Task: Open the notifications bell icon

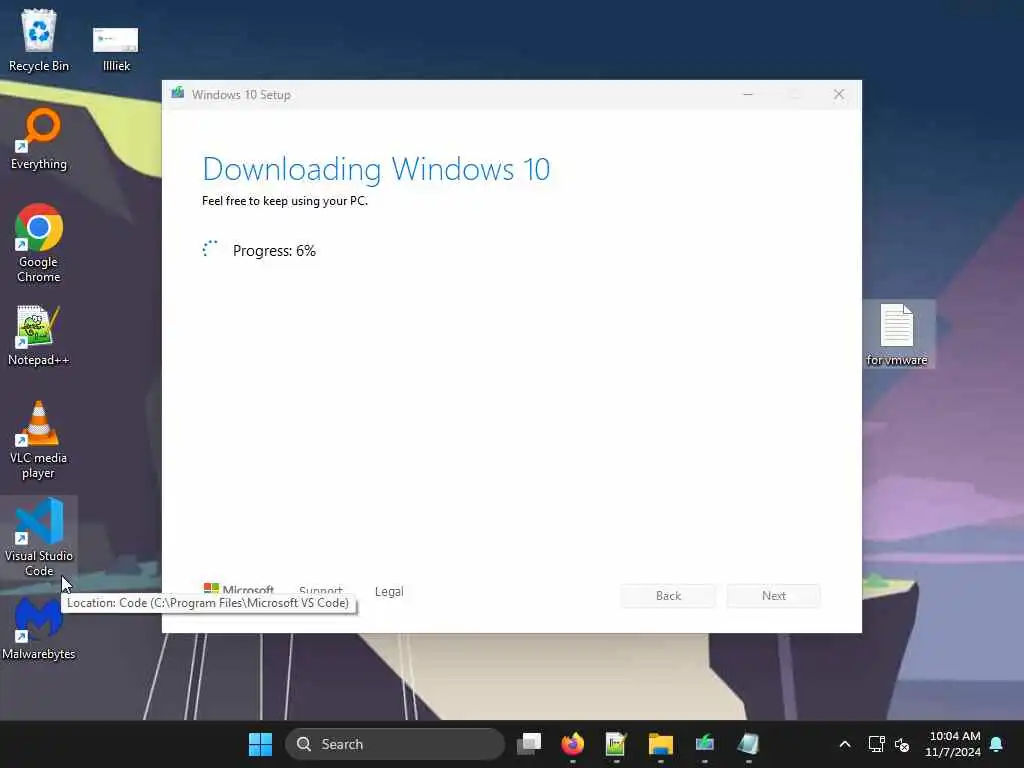Action: tap(996, 744)
